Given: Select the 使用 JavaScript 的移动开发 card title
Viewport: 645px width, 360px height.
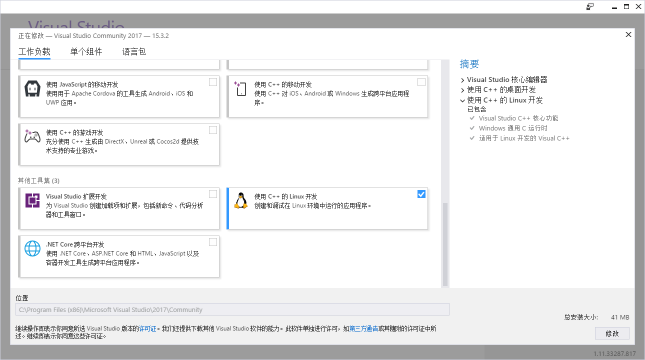Looking at the screenshot, I should [82, 84].
